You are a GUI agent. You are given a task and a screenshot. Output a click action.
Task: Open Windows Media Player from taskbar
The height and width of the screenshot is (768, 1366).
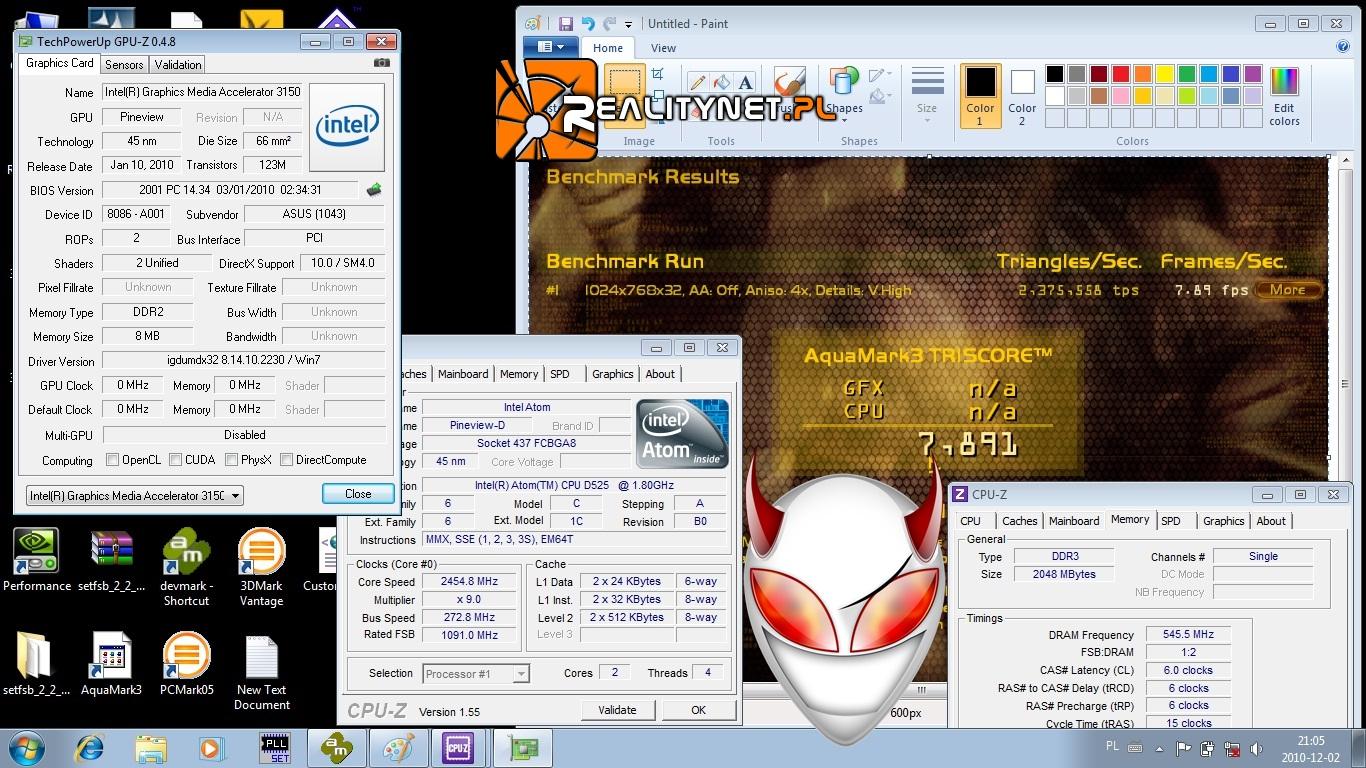(211, 748)
